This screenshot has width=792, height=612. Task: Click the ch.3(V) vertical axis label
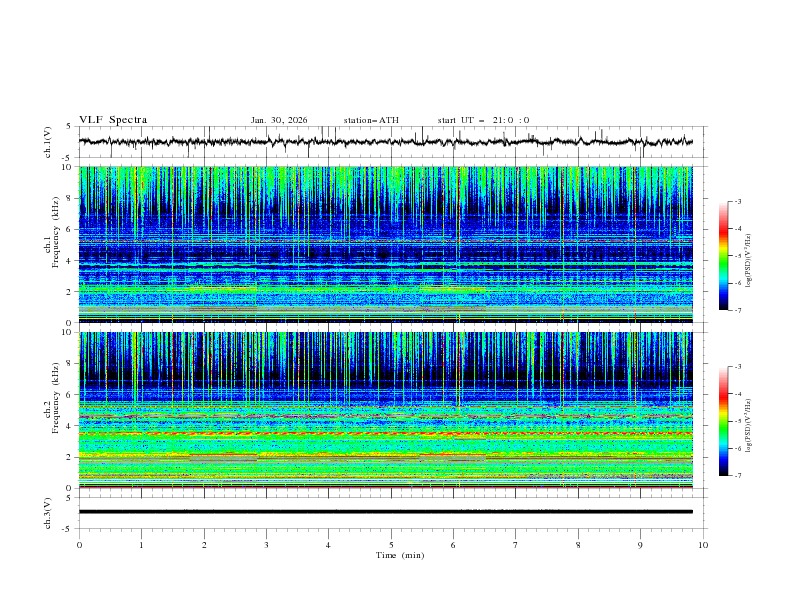click(47, 512)
